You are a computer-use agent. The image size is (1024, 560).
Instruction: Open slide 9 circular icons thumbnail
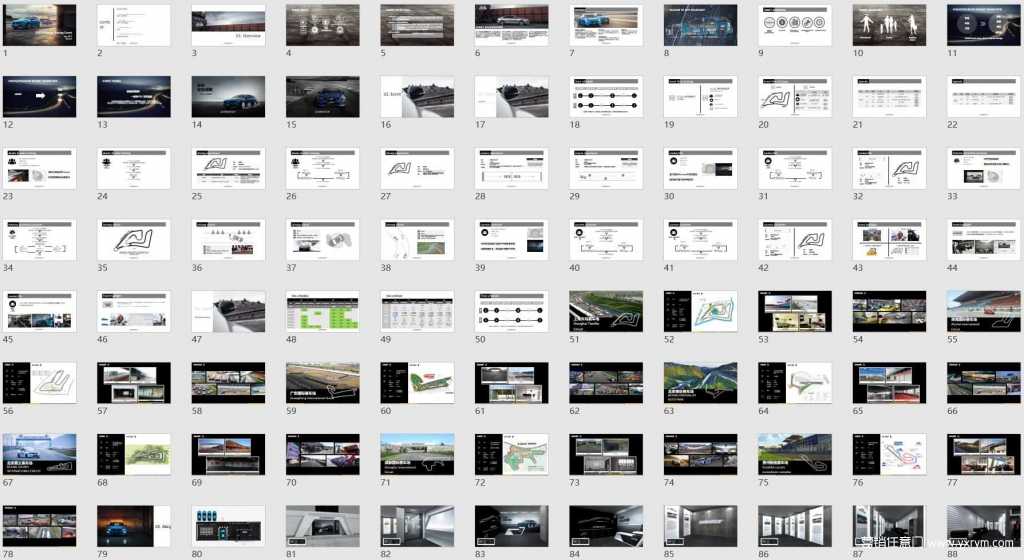pos(795,25)
